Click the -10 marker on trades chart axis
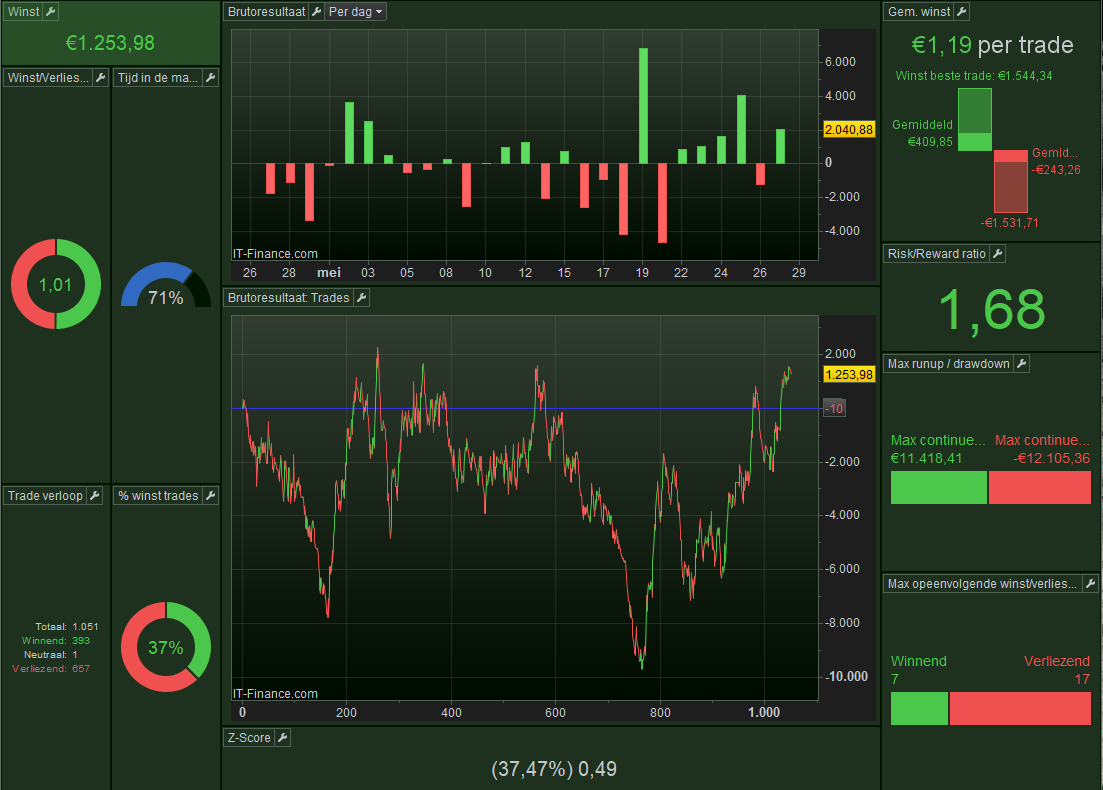Screen dimensions: 1103x790 834,408
